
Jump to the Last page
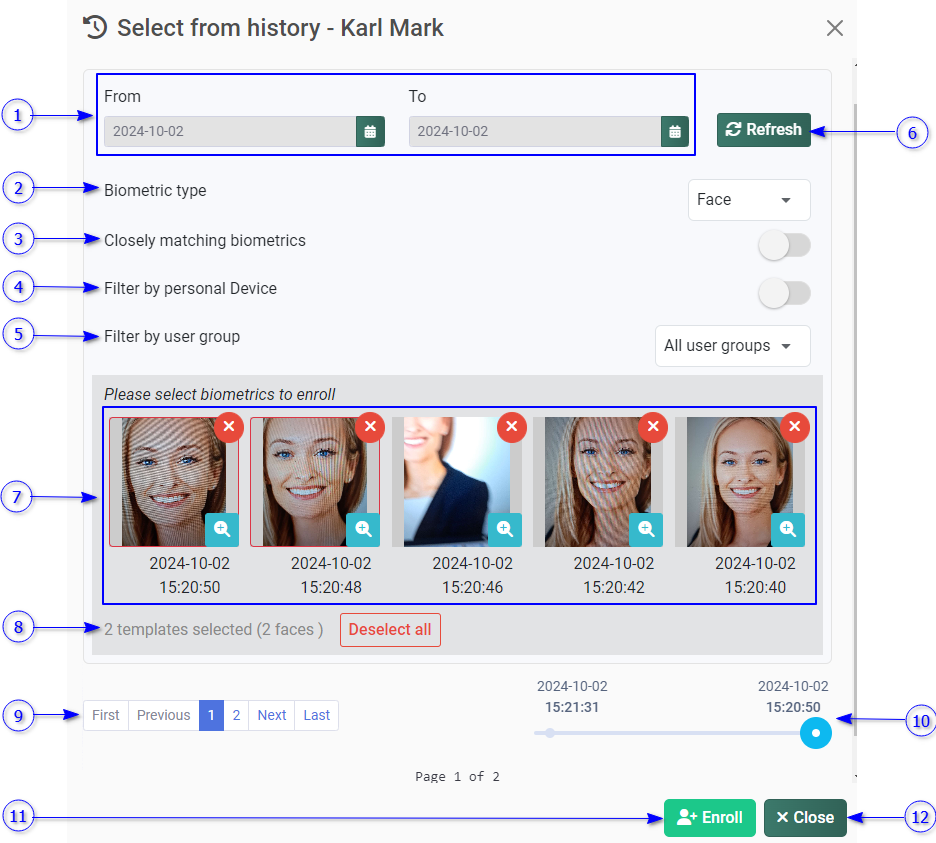click(x=316, y=715)
